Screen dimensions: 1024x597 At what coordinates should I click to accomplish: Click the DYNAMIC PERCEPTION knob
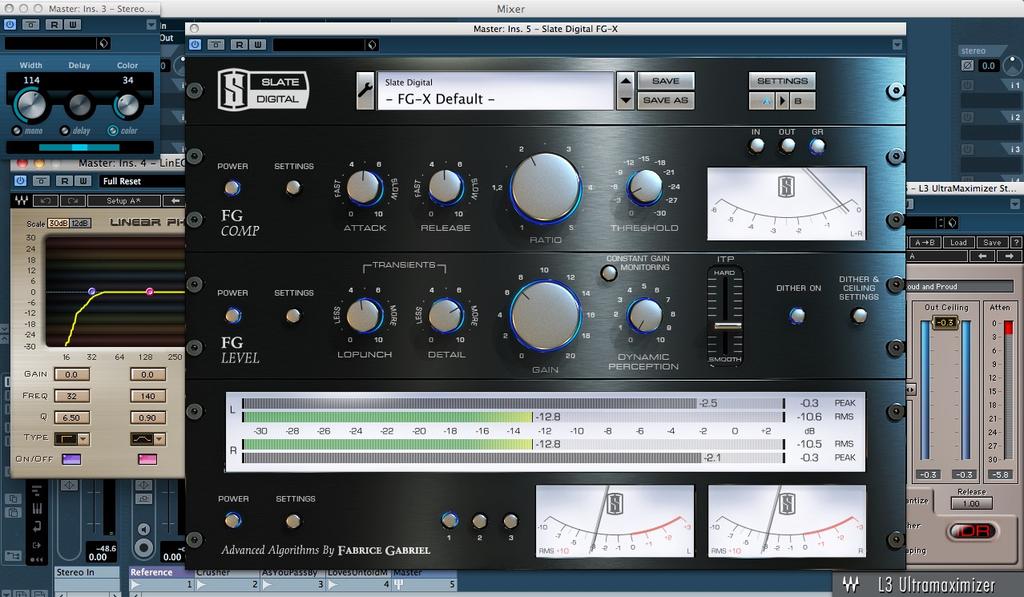[x=644, y=315]
